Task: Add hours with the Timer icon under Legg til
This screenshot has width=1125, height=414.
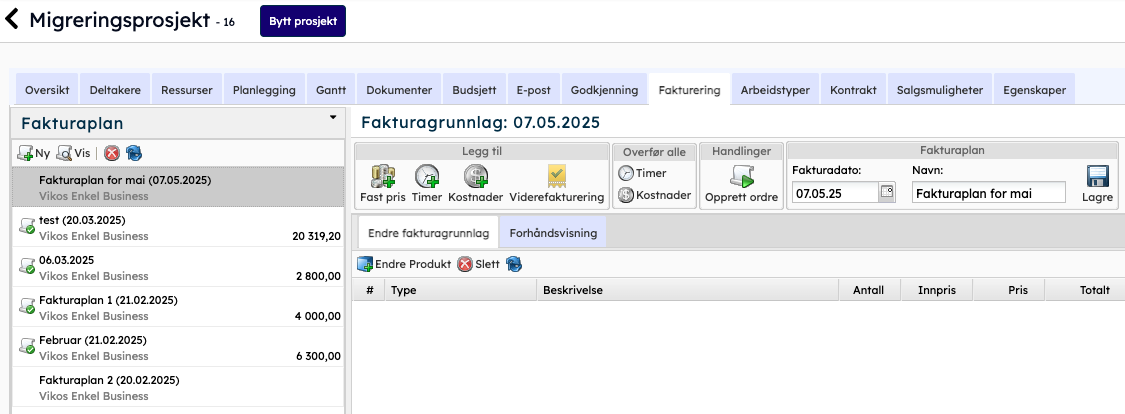Action: pos(427,177)
